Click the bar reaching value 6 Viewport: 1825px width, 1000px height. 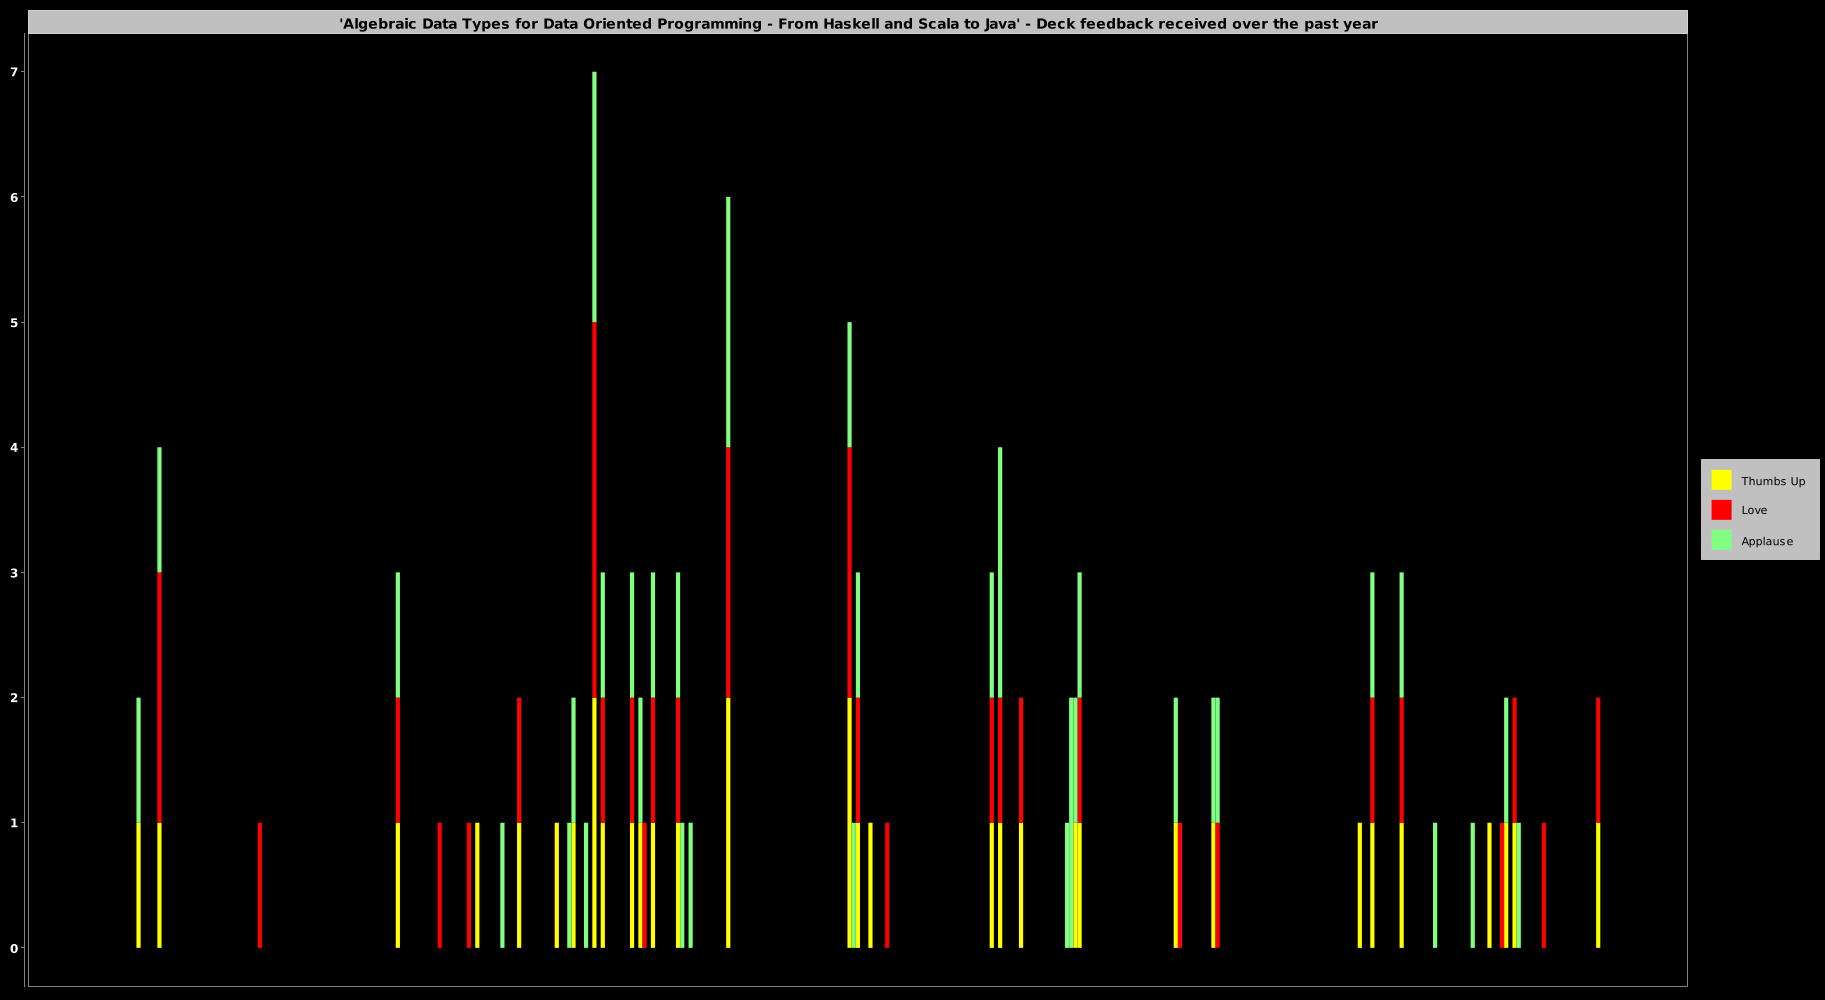(x=728, y=572)
